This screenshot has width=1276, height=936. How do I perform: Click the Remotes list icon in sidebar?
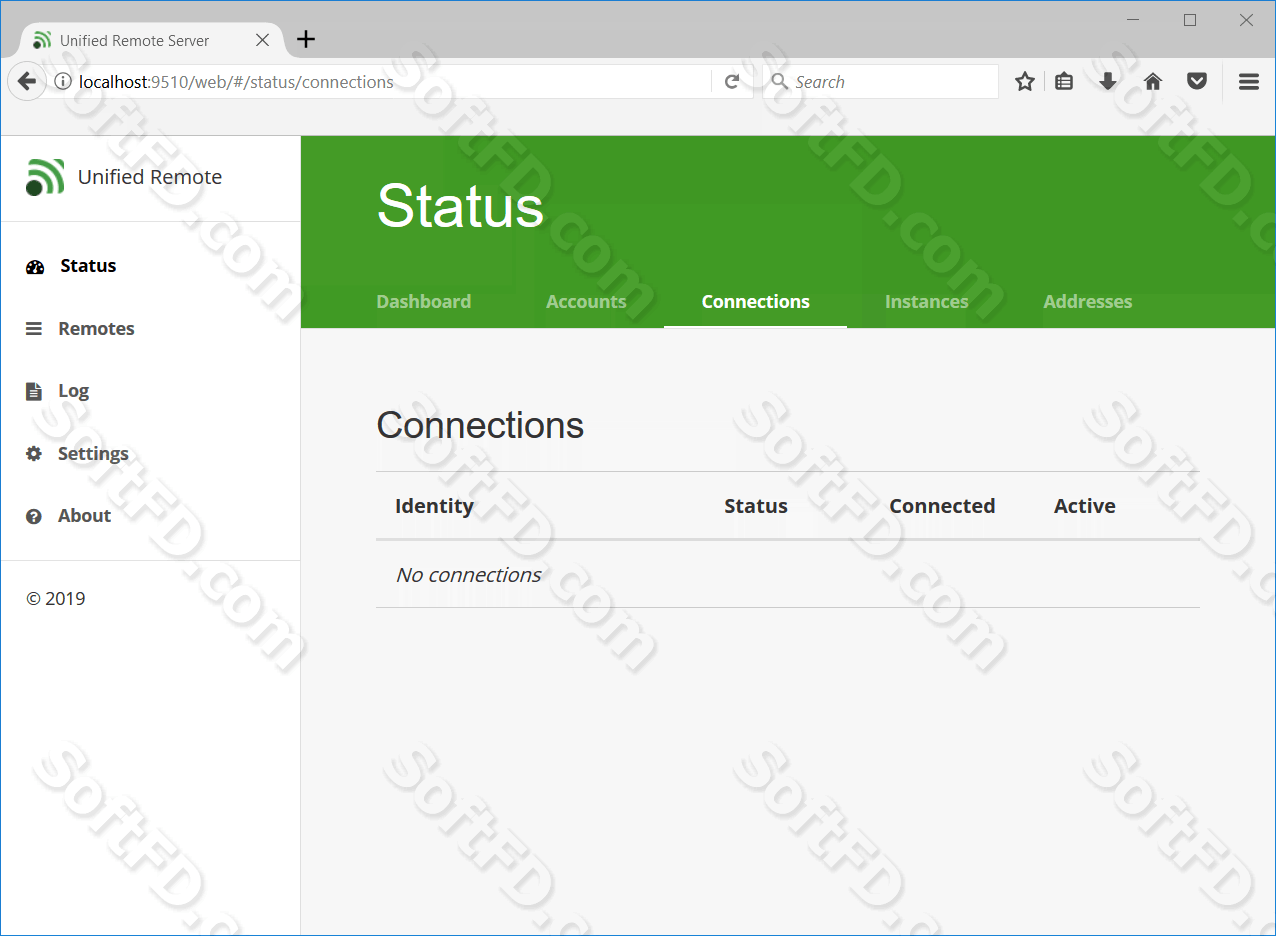click(x=34, y=329)
